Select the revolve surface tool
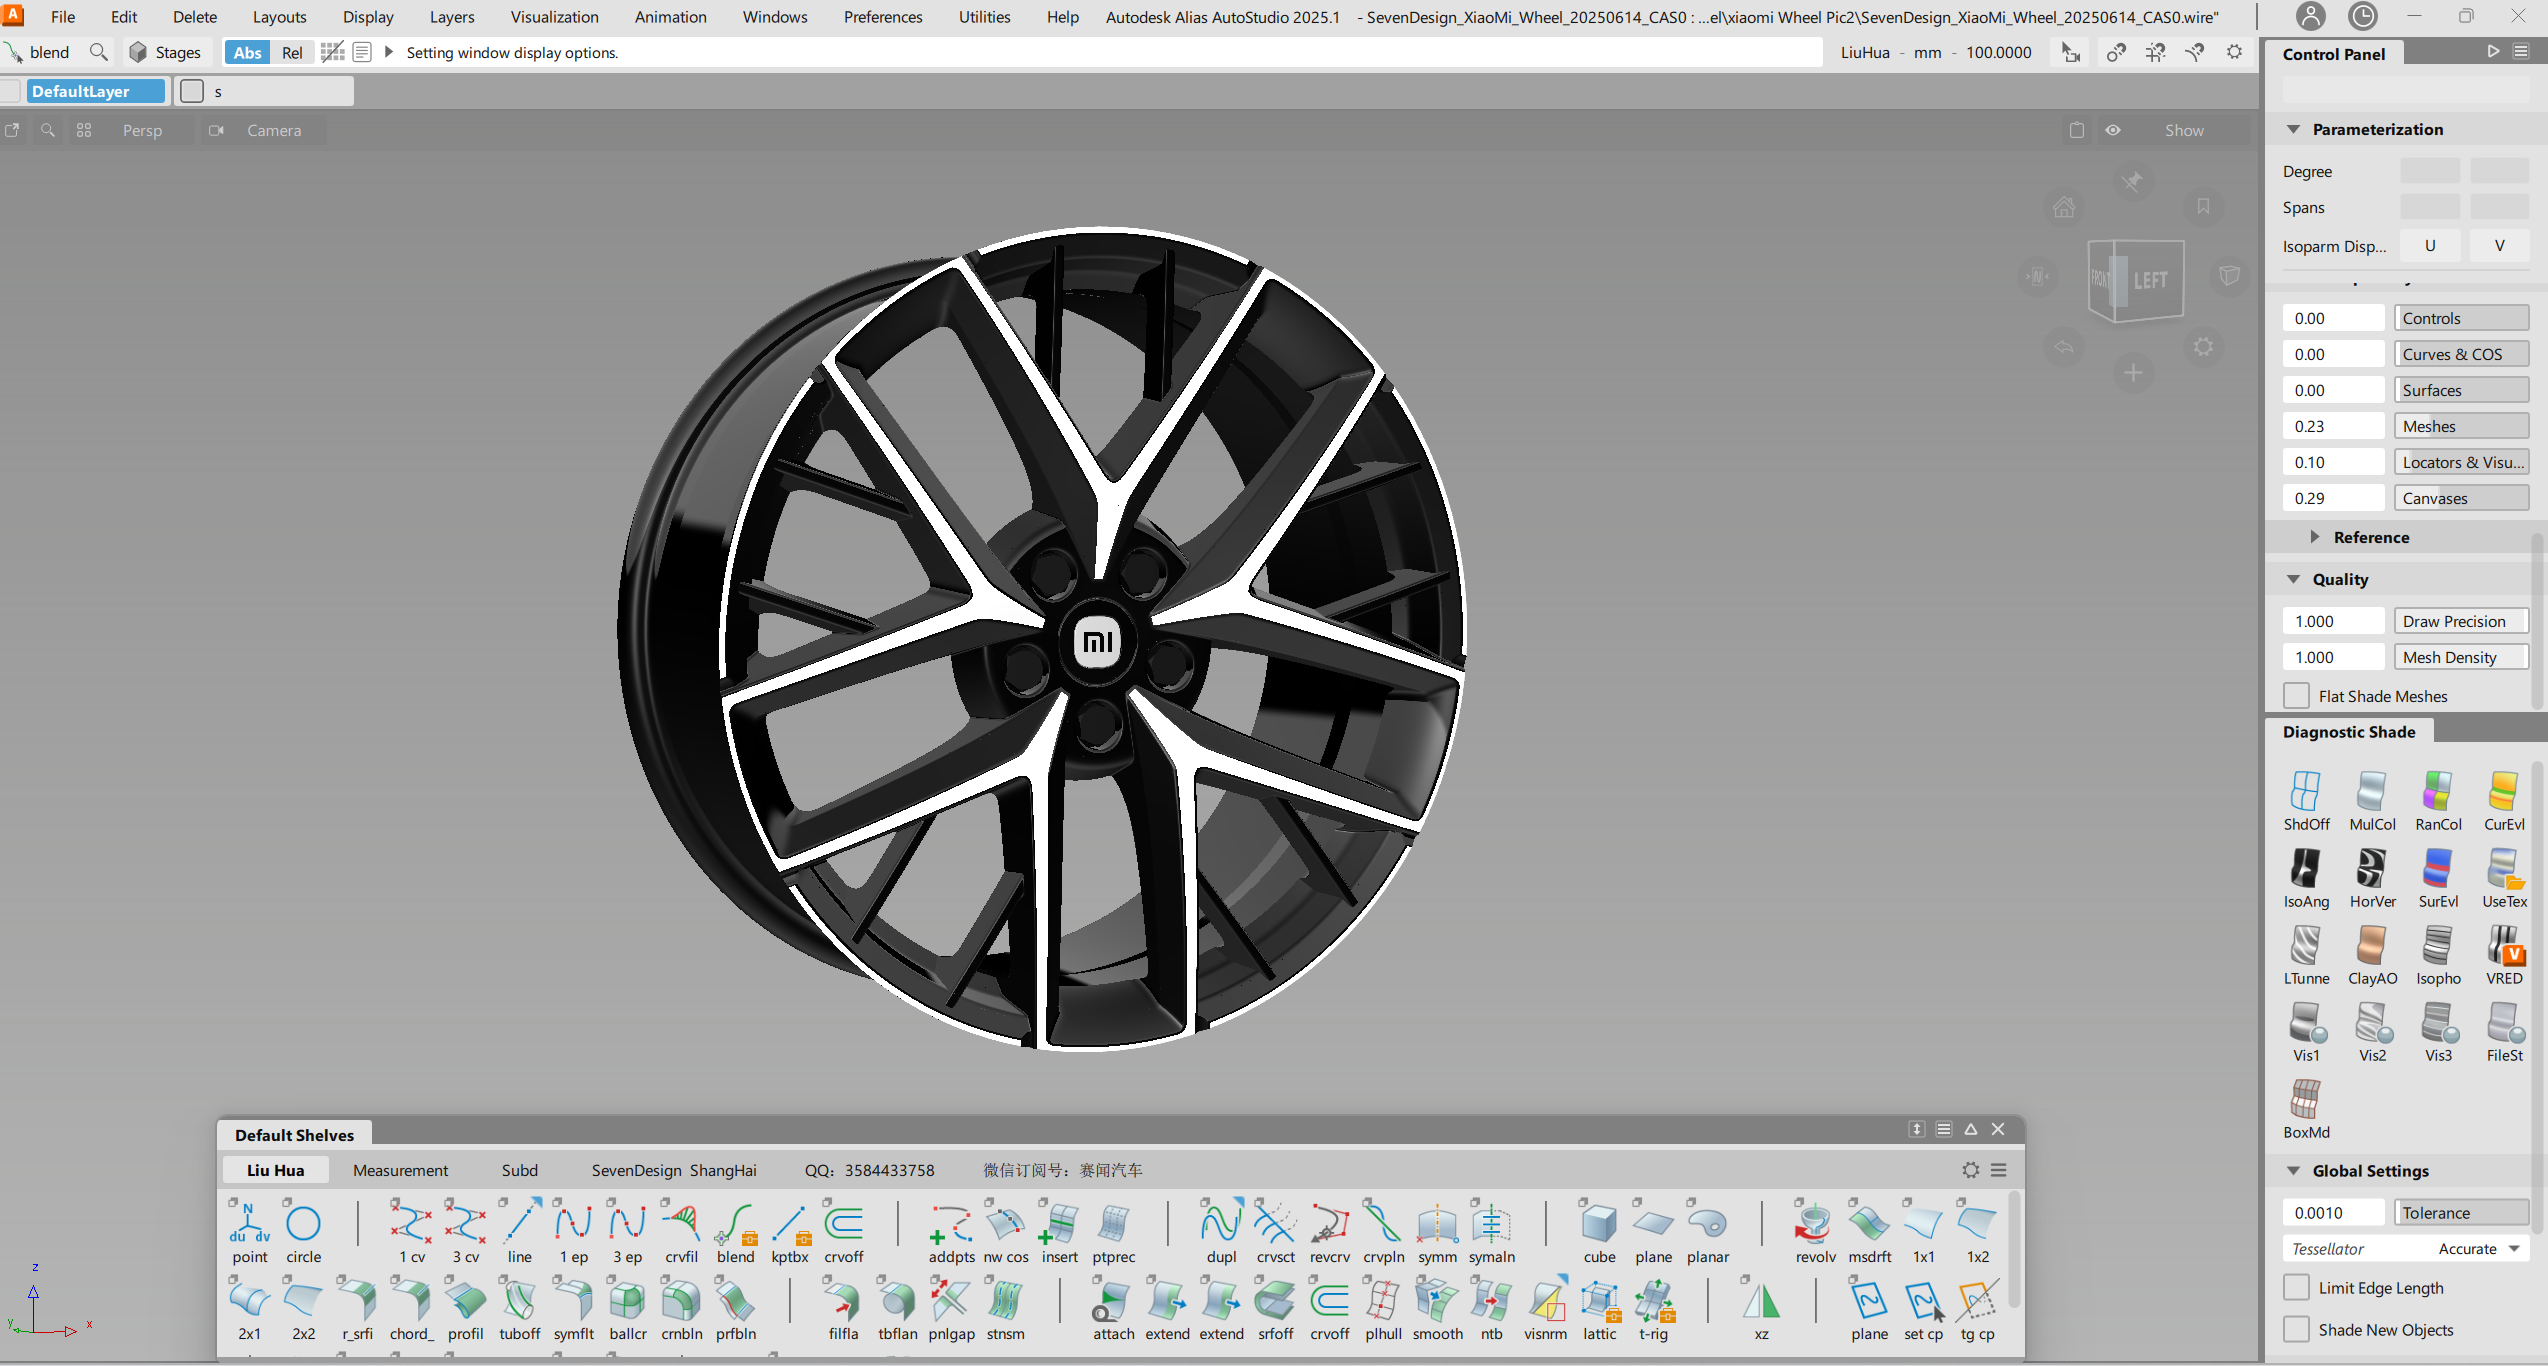2548x1366 pixels. pos(1814,1224)
